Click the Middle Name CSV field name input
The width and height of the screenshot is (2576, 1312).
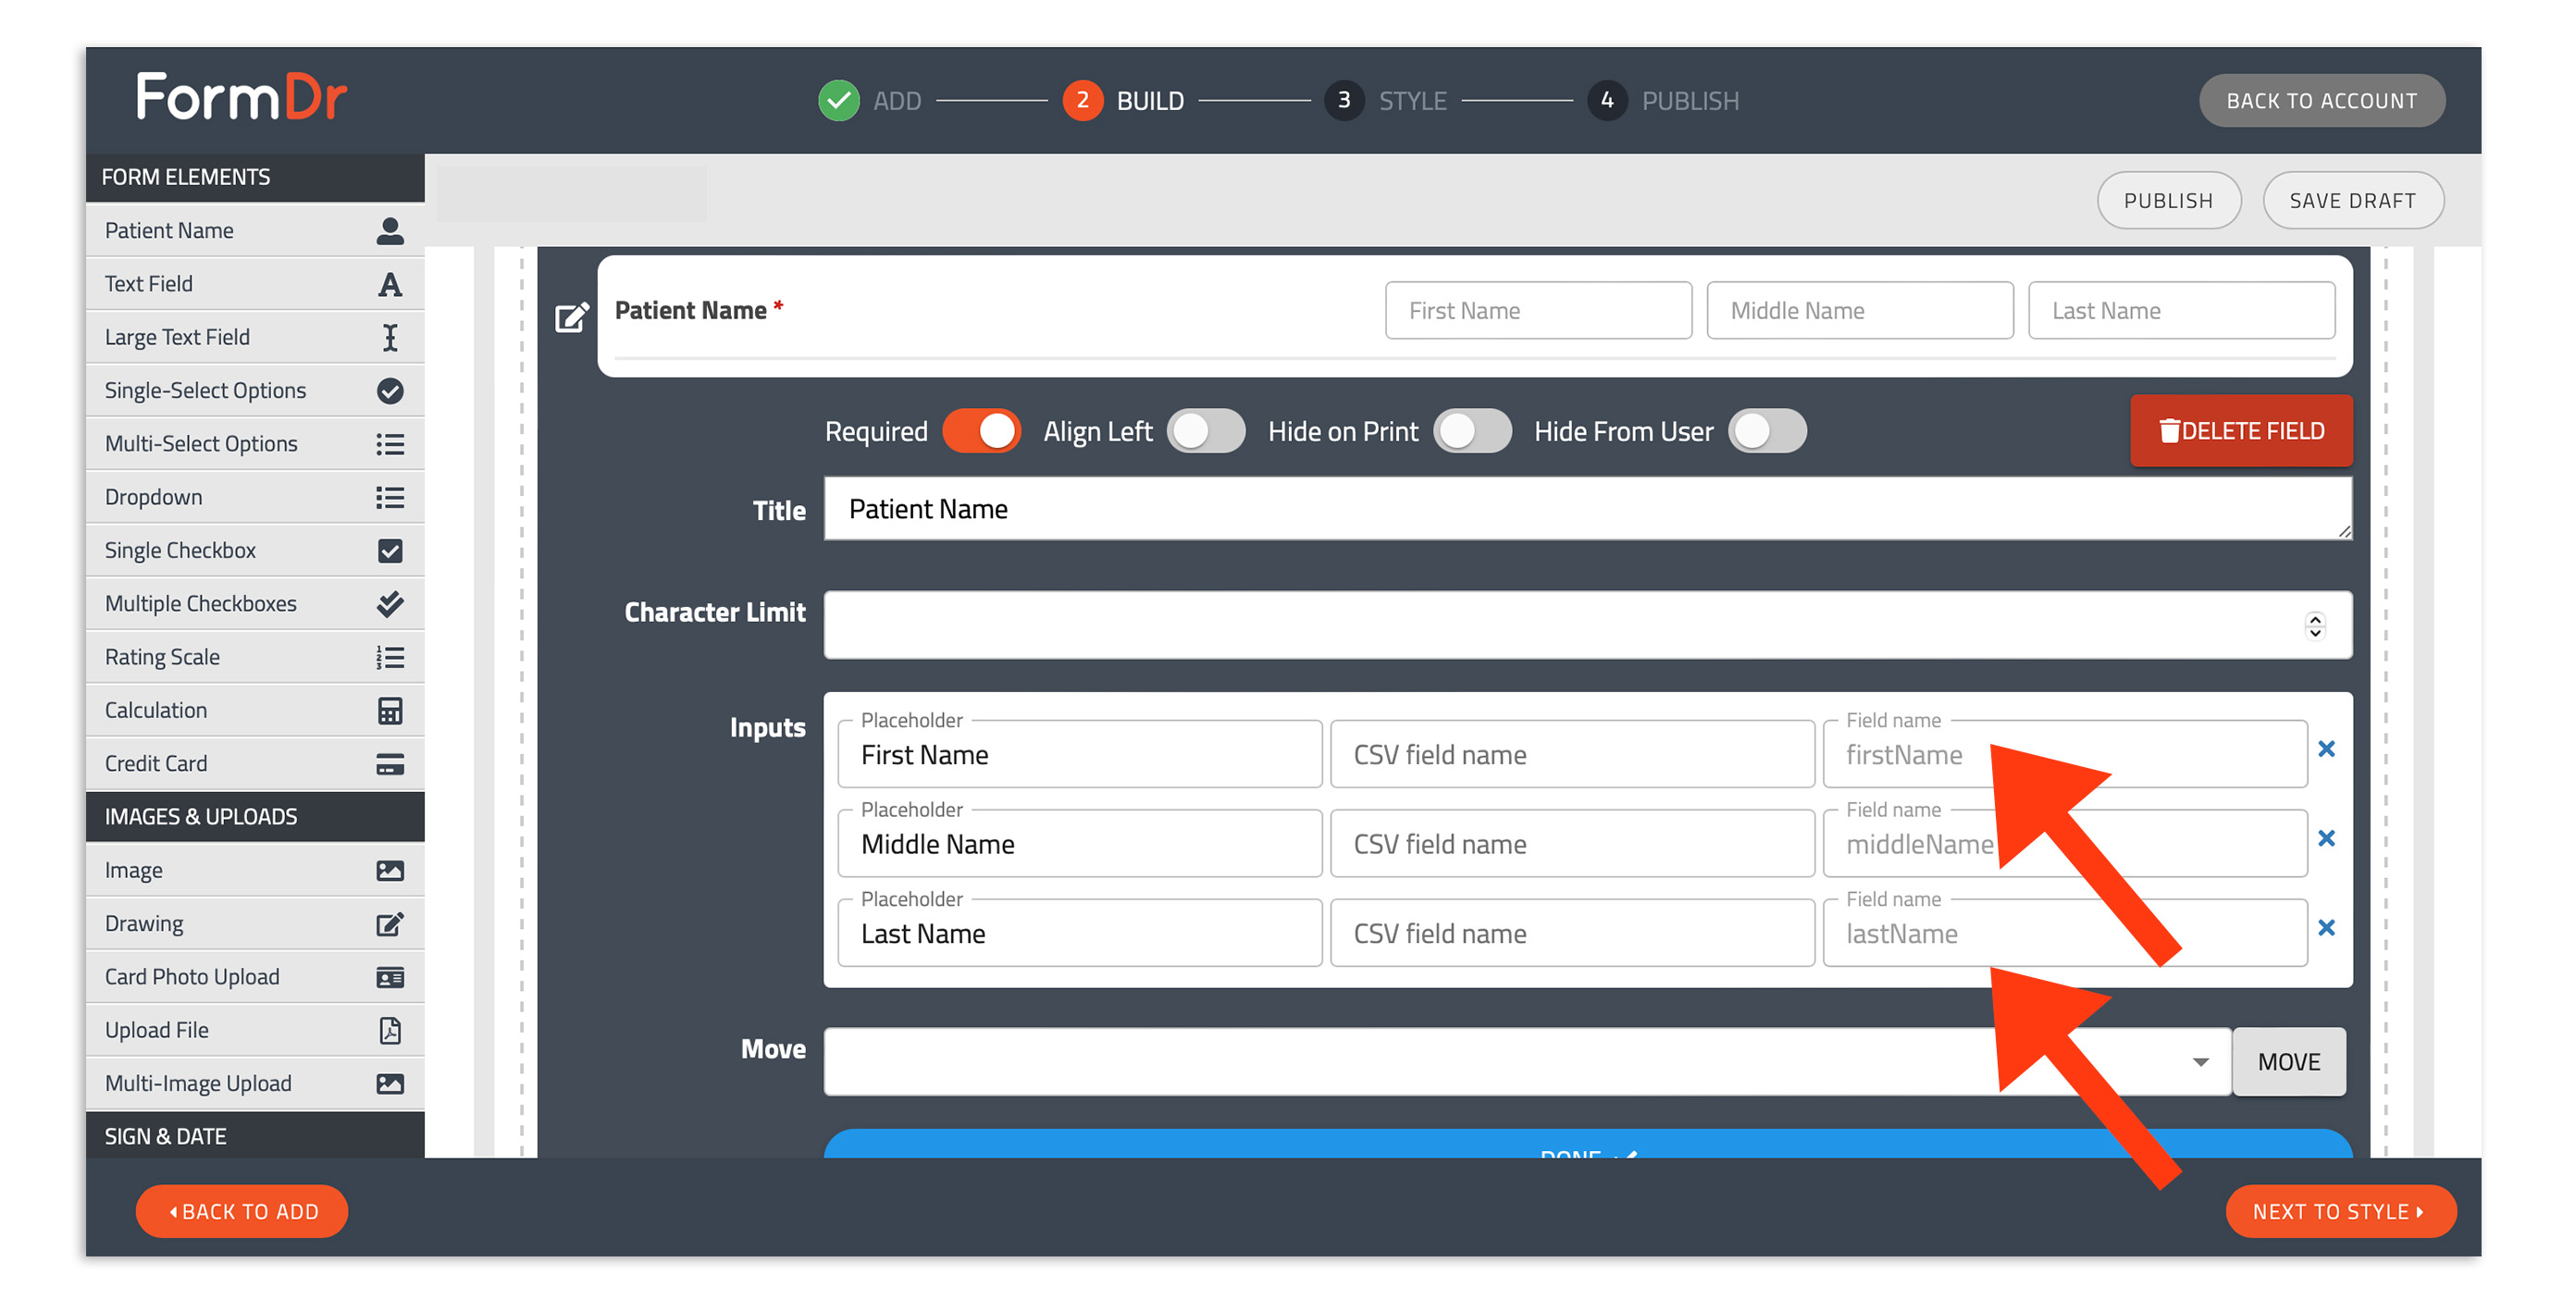click(x=1572, y=844)
